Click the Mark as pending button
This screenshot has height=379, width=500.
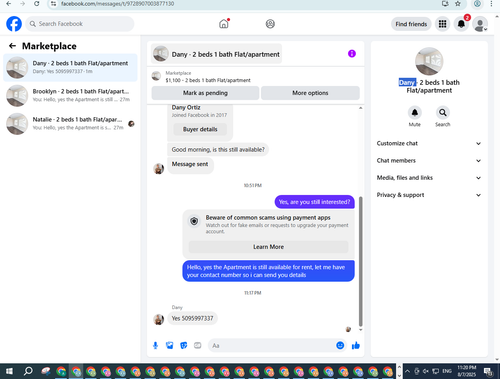click(x=205, y=93)
